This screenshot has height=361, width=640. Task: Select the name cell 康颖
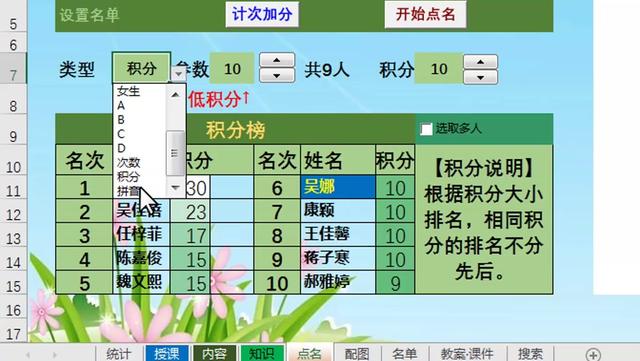click(x=338, y=211)
